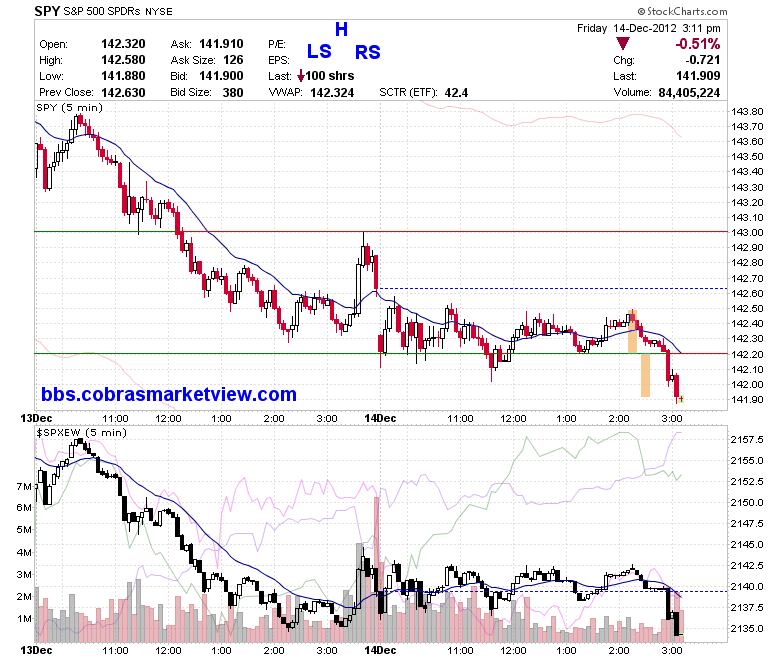Click the 142.00 price axis label
Viewport: 780px width, 659px height.
747,384
